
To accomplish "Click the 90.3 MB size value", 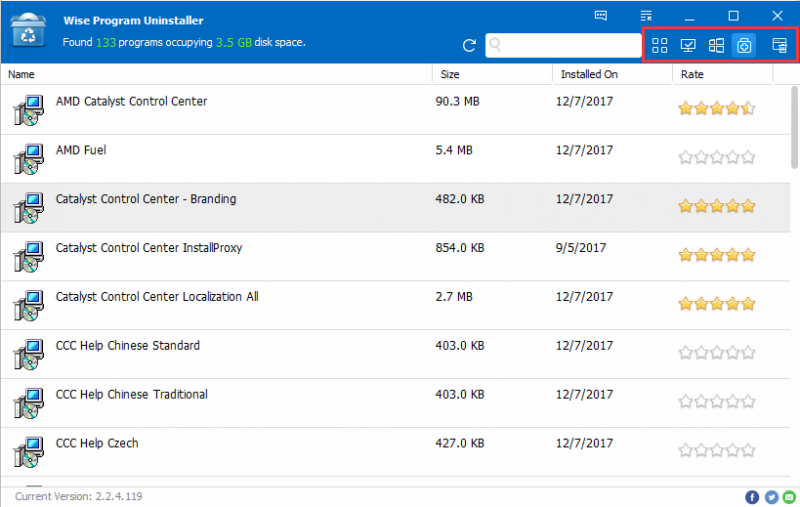I will (457, 102).
